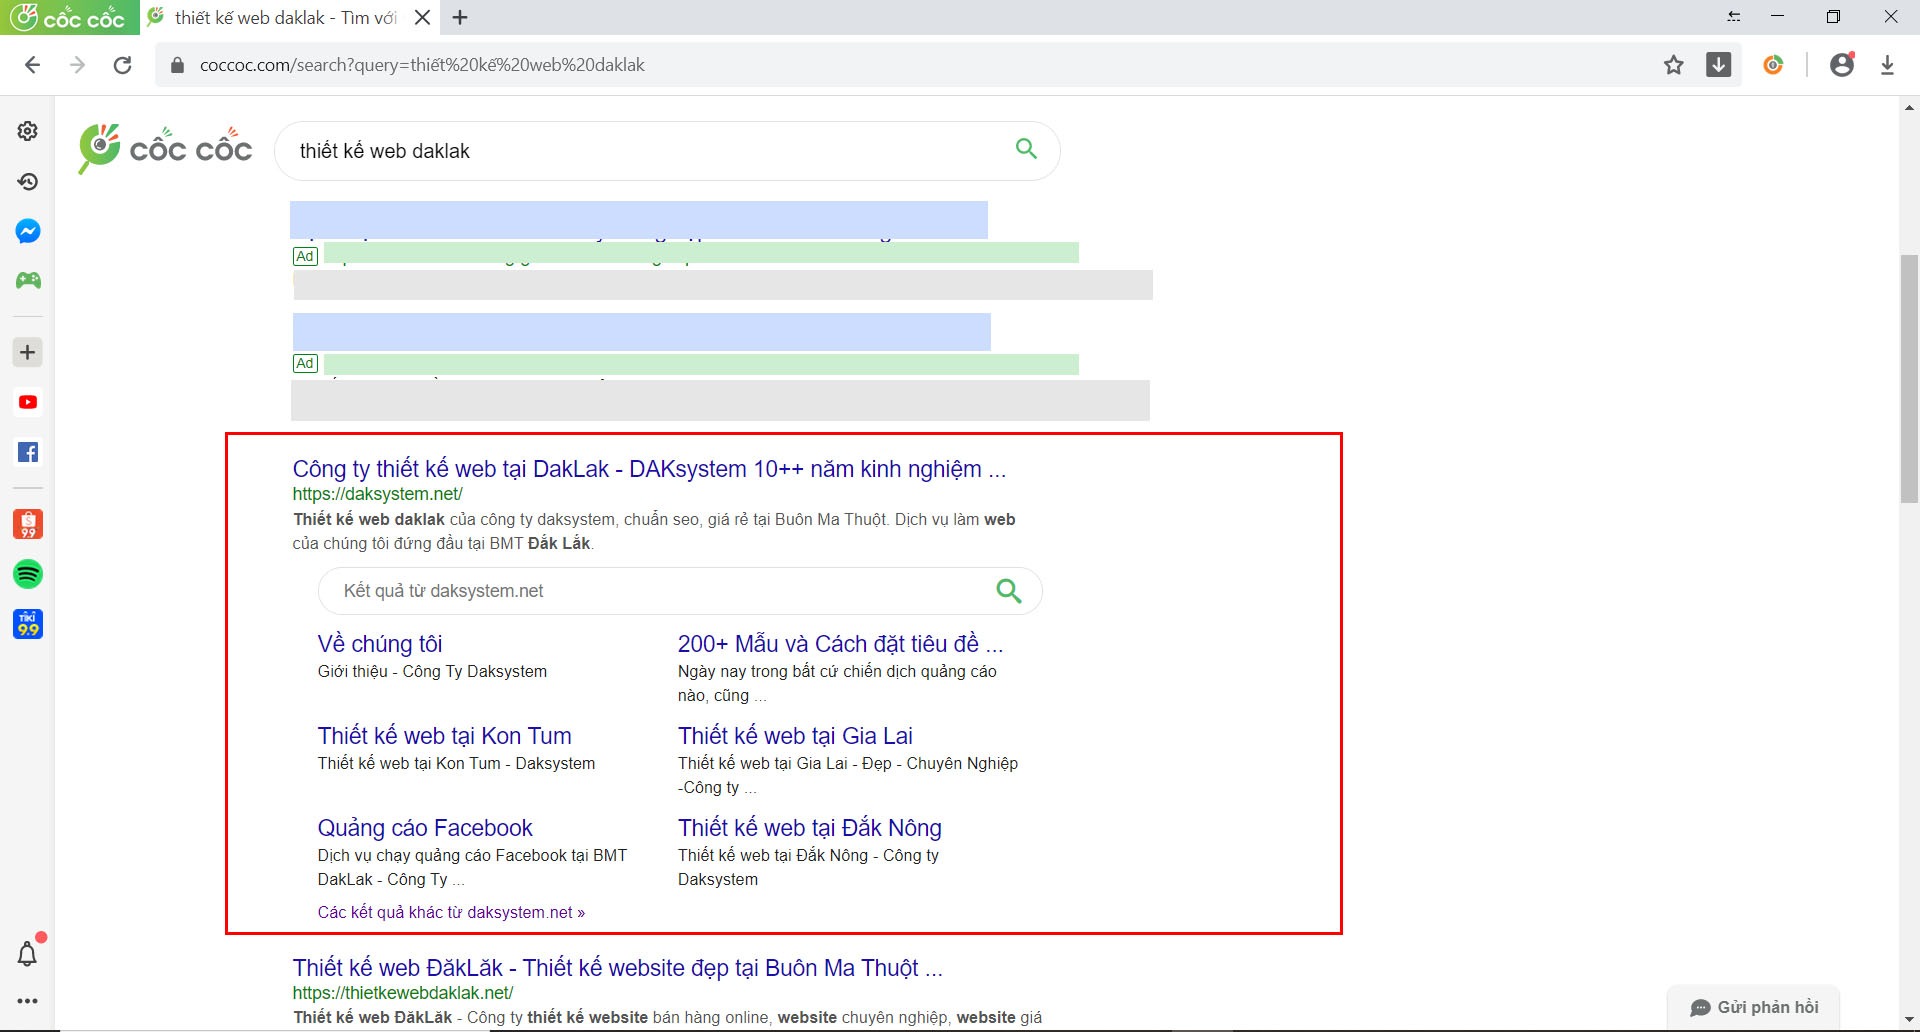Image resolution: width=1920 pixels, height=1032 pixels.
Task: Select the 'thiết kế web daklak' tab
Action: 285,18
